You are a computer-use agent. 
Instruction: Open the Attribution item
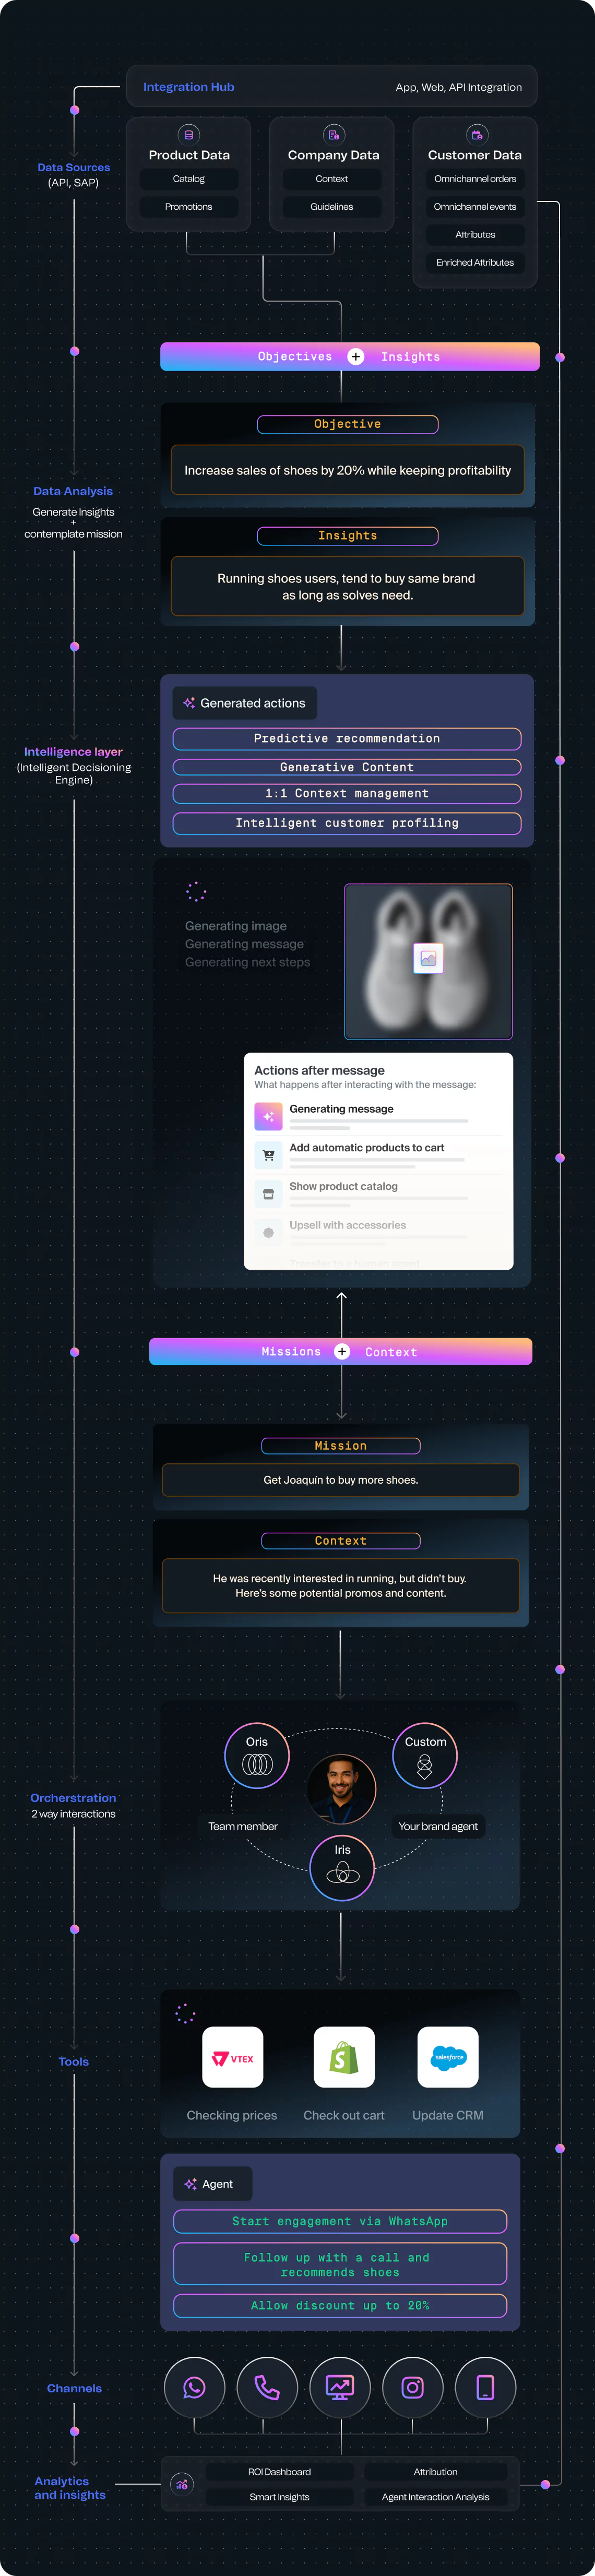point(436,2472)
